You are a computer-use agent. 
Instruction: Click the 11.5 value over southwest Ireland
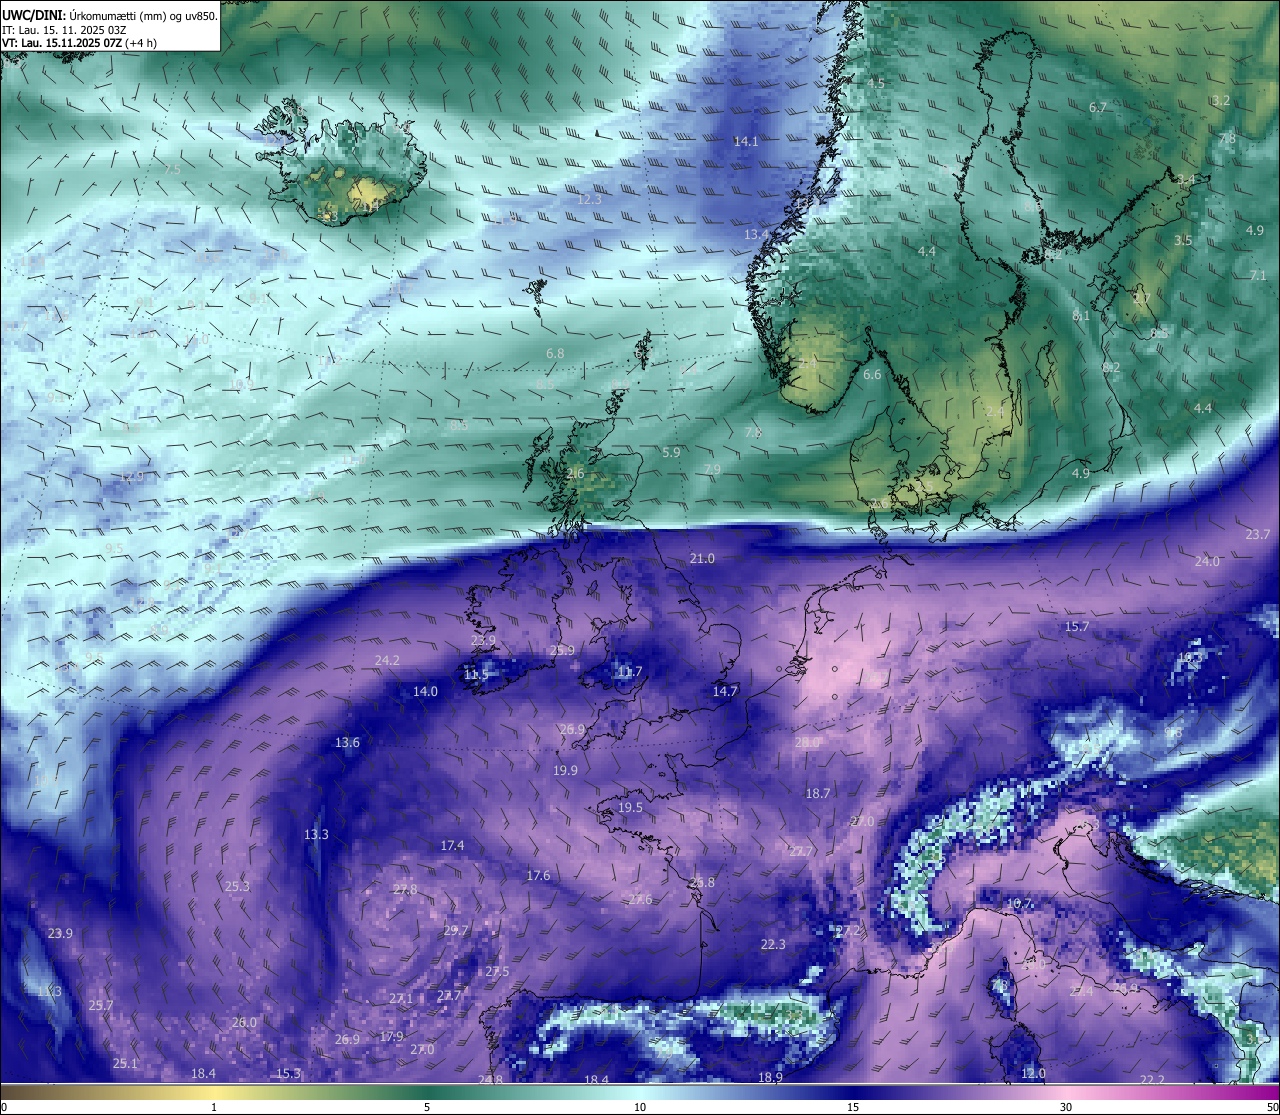tap(476, 676)
